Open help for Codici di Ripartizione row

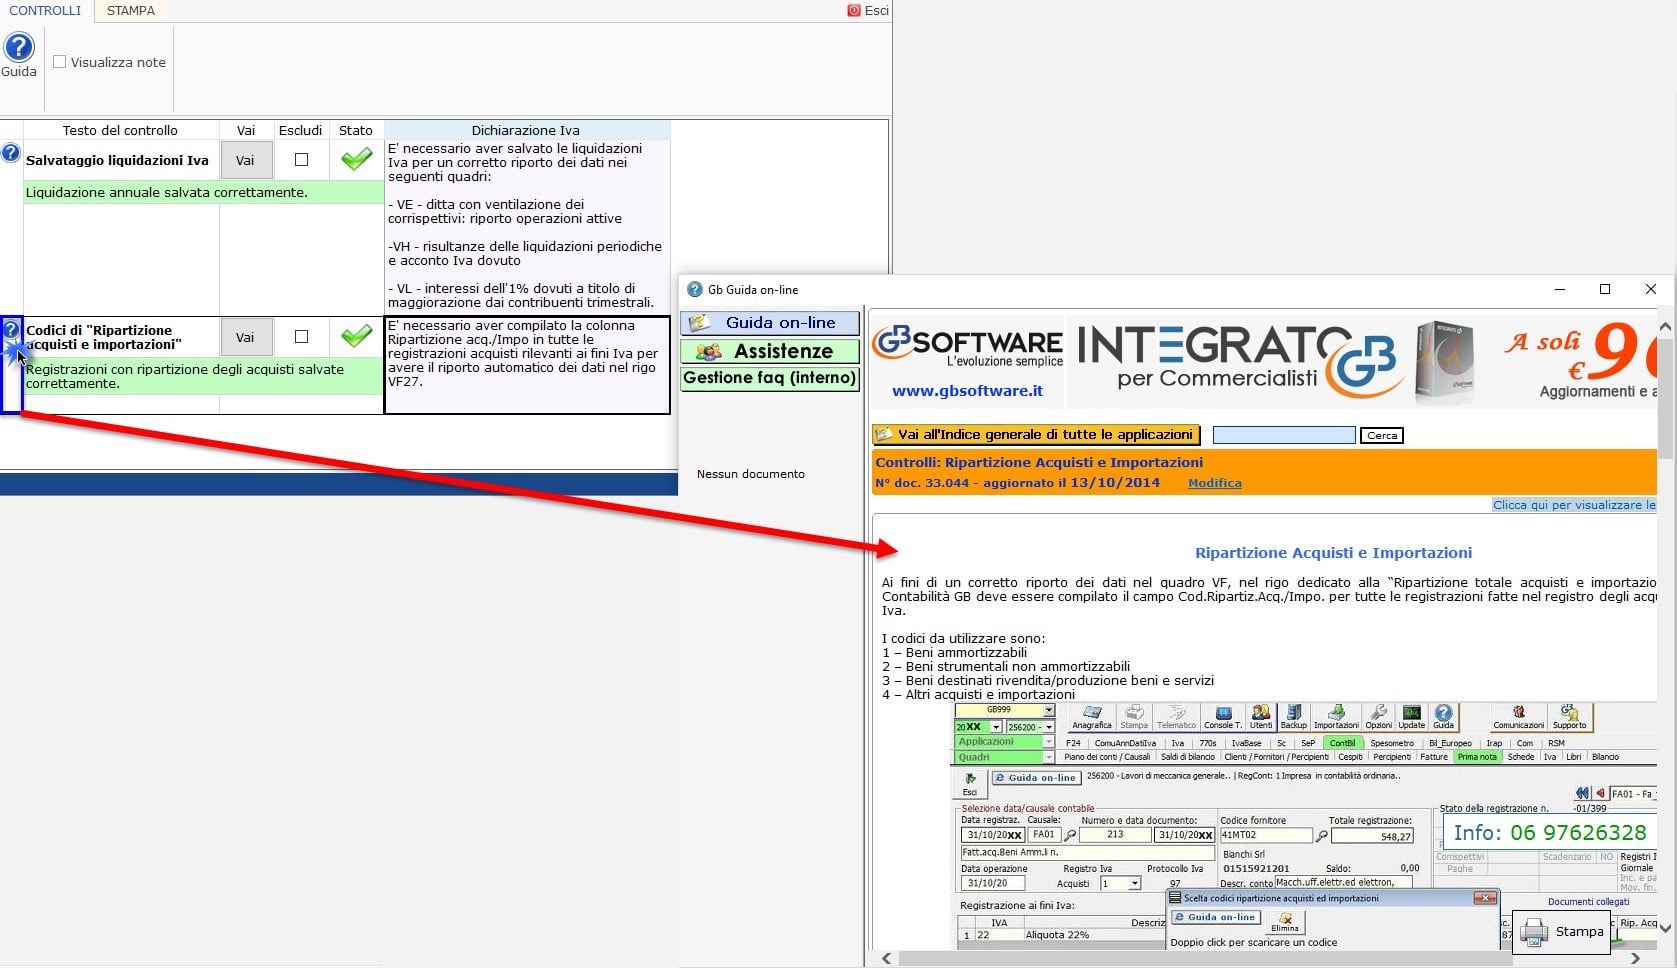point(11,330)
